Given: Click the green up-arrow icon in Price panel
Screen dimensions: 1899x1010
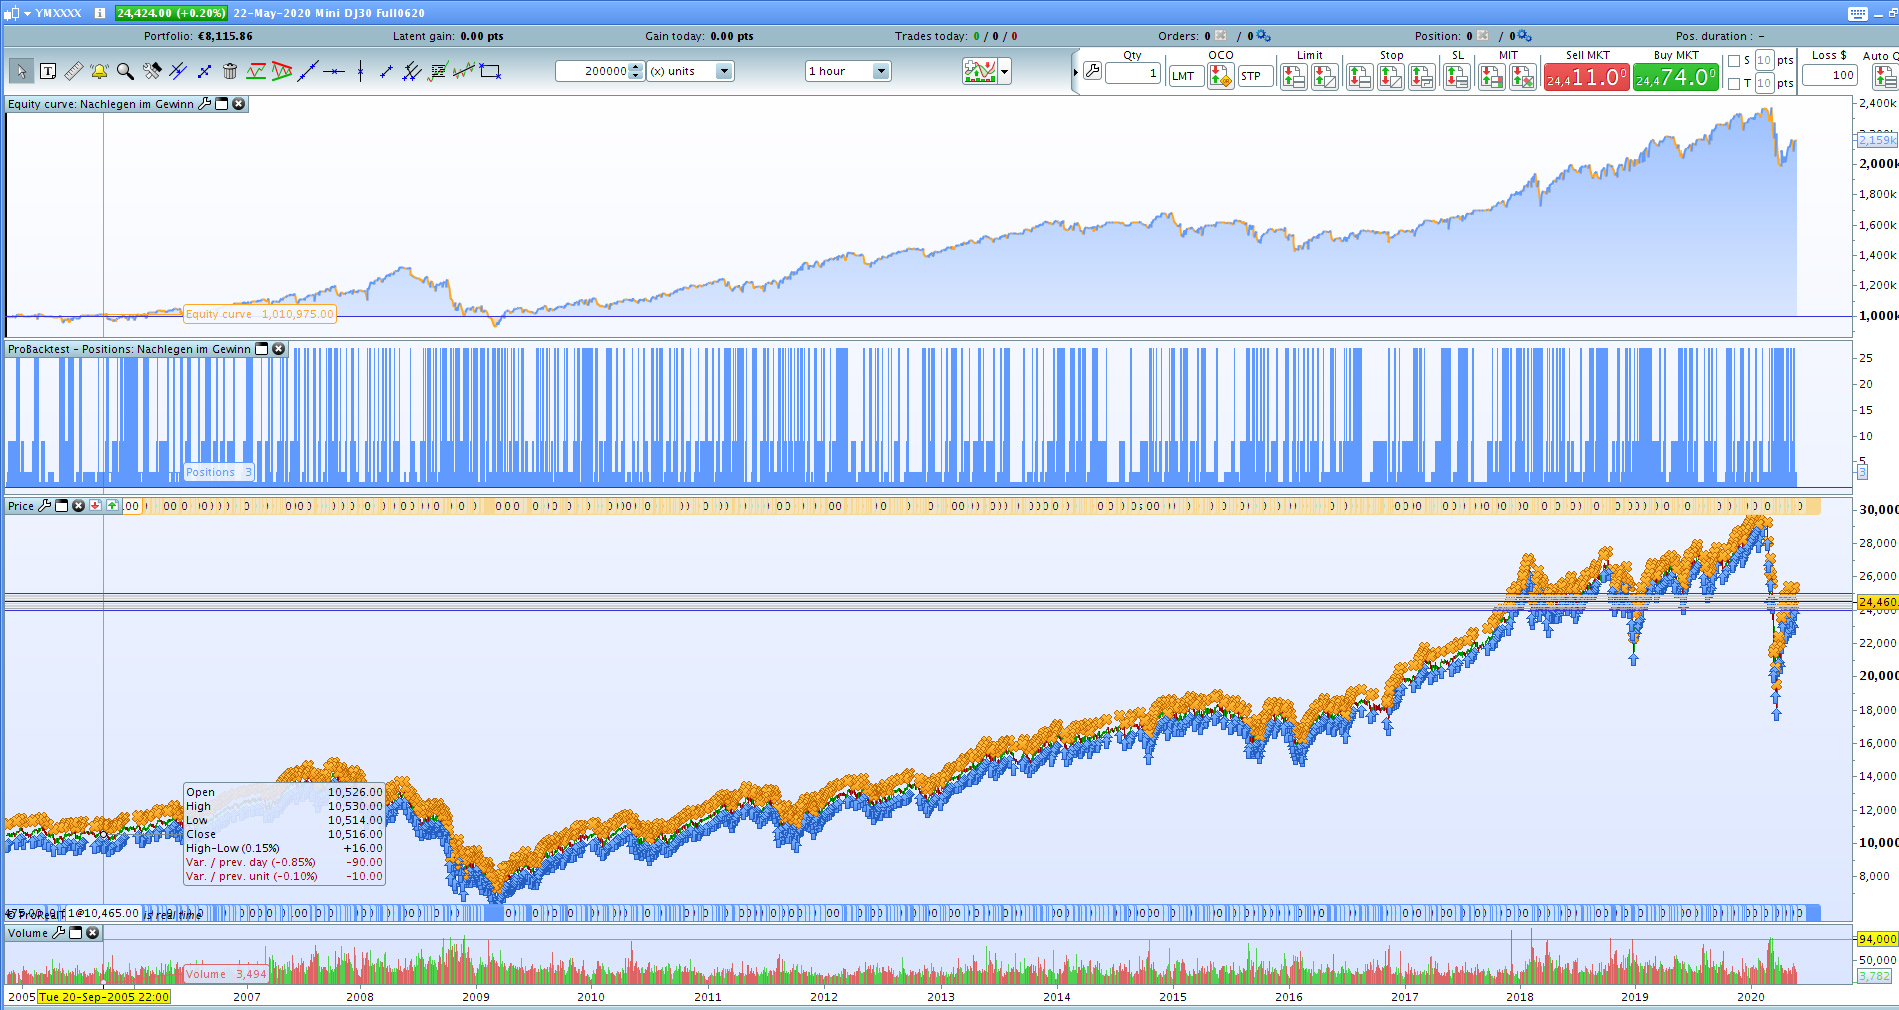Looking at the screenshot, I should [112, 506].
